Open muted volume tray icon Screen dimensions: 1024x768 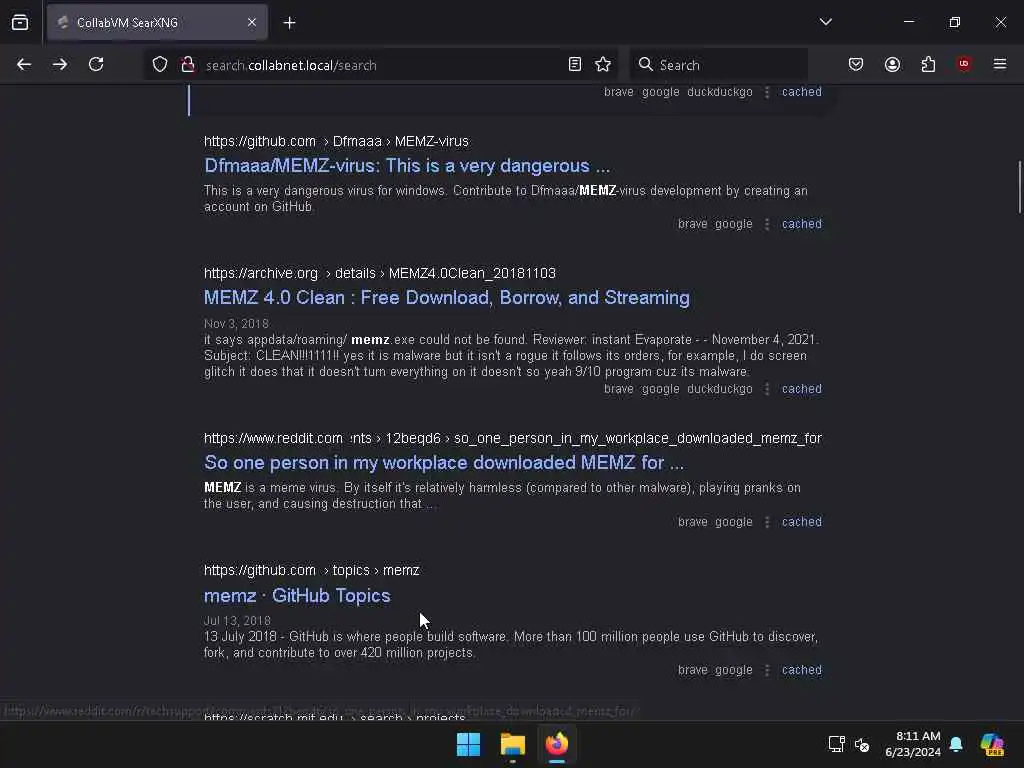click(862, 744)
